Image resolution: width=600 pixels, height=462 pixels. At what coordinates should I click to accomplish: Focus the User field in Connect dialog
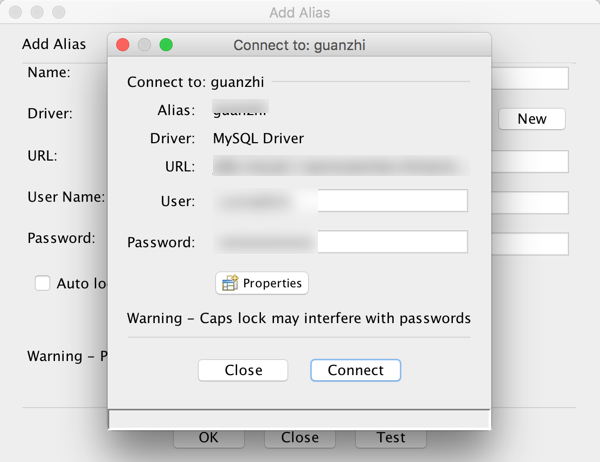click(x=391, y=201)
